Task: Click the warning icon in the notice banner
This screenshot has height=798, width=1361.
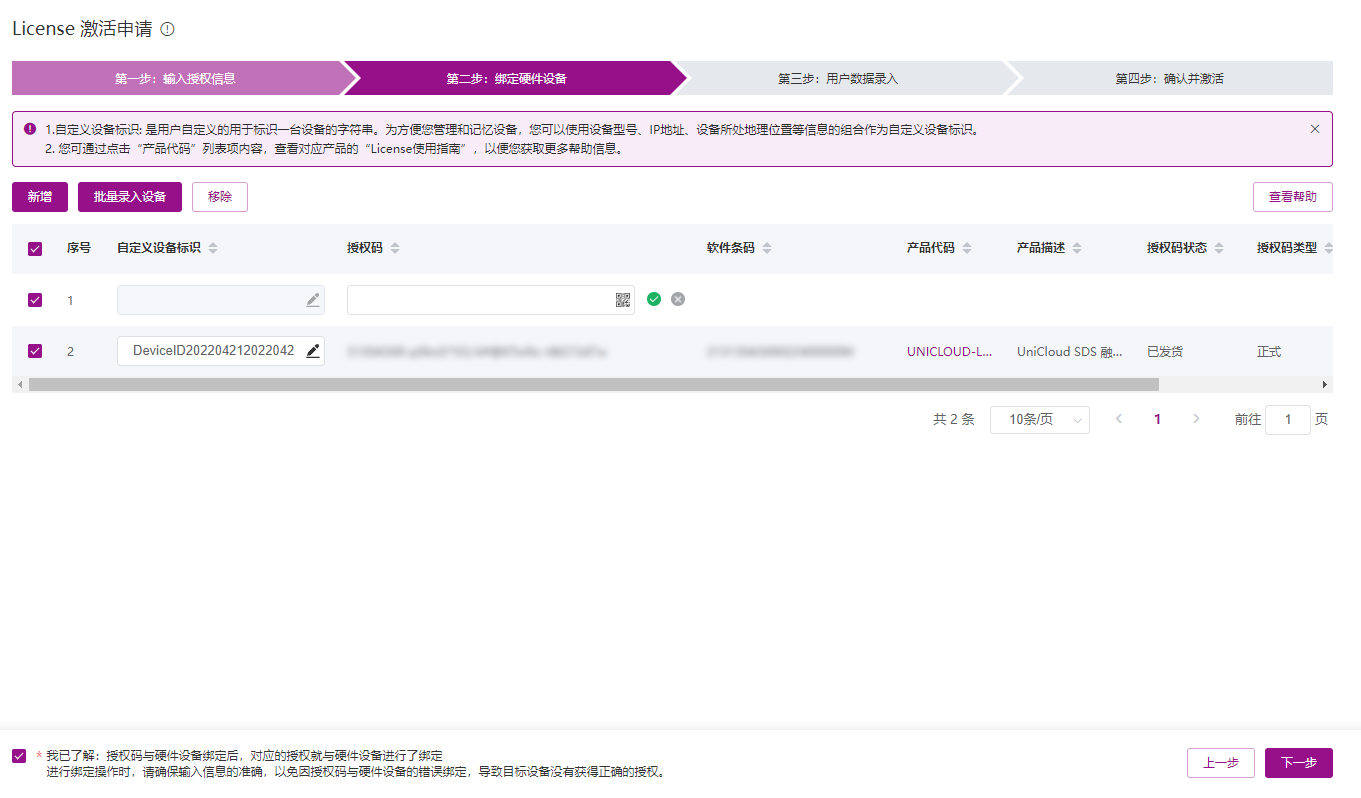Action: tap(30, 129)
